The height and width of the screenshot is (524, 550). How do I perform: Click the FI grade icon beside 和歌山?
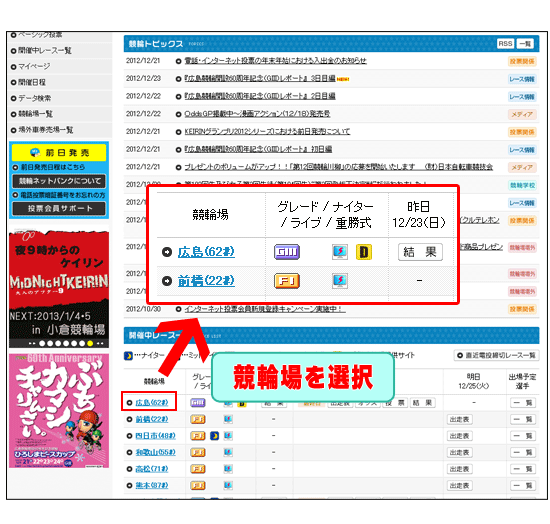tap(197, 452)
